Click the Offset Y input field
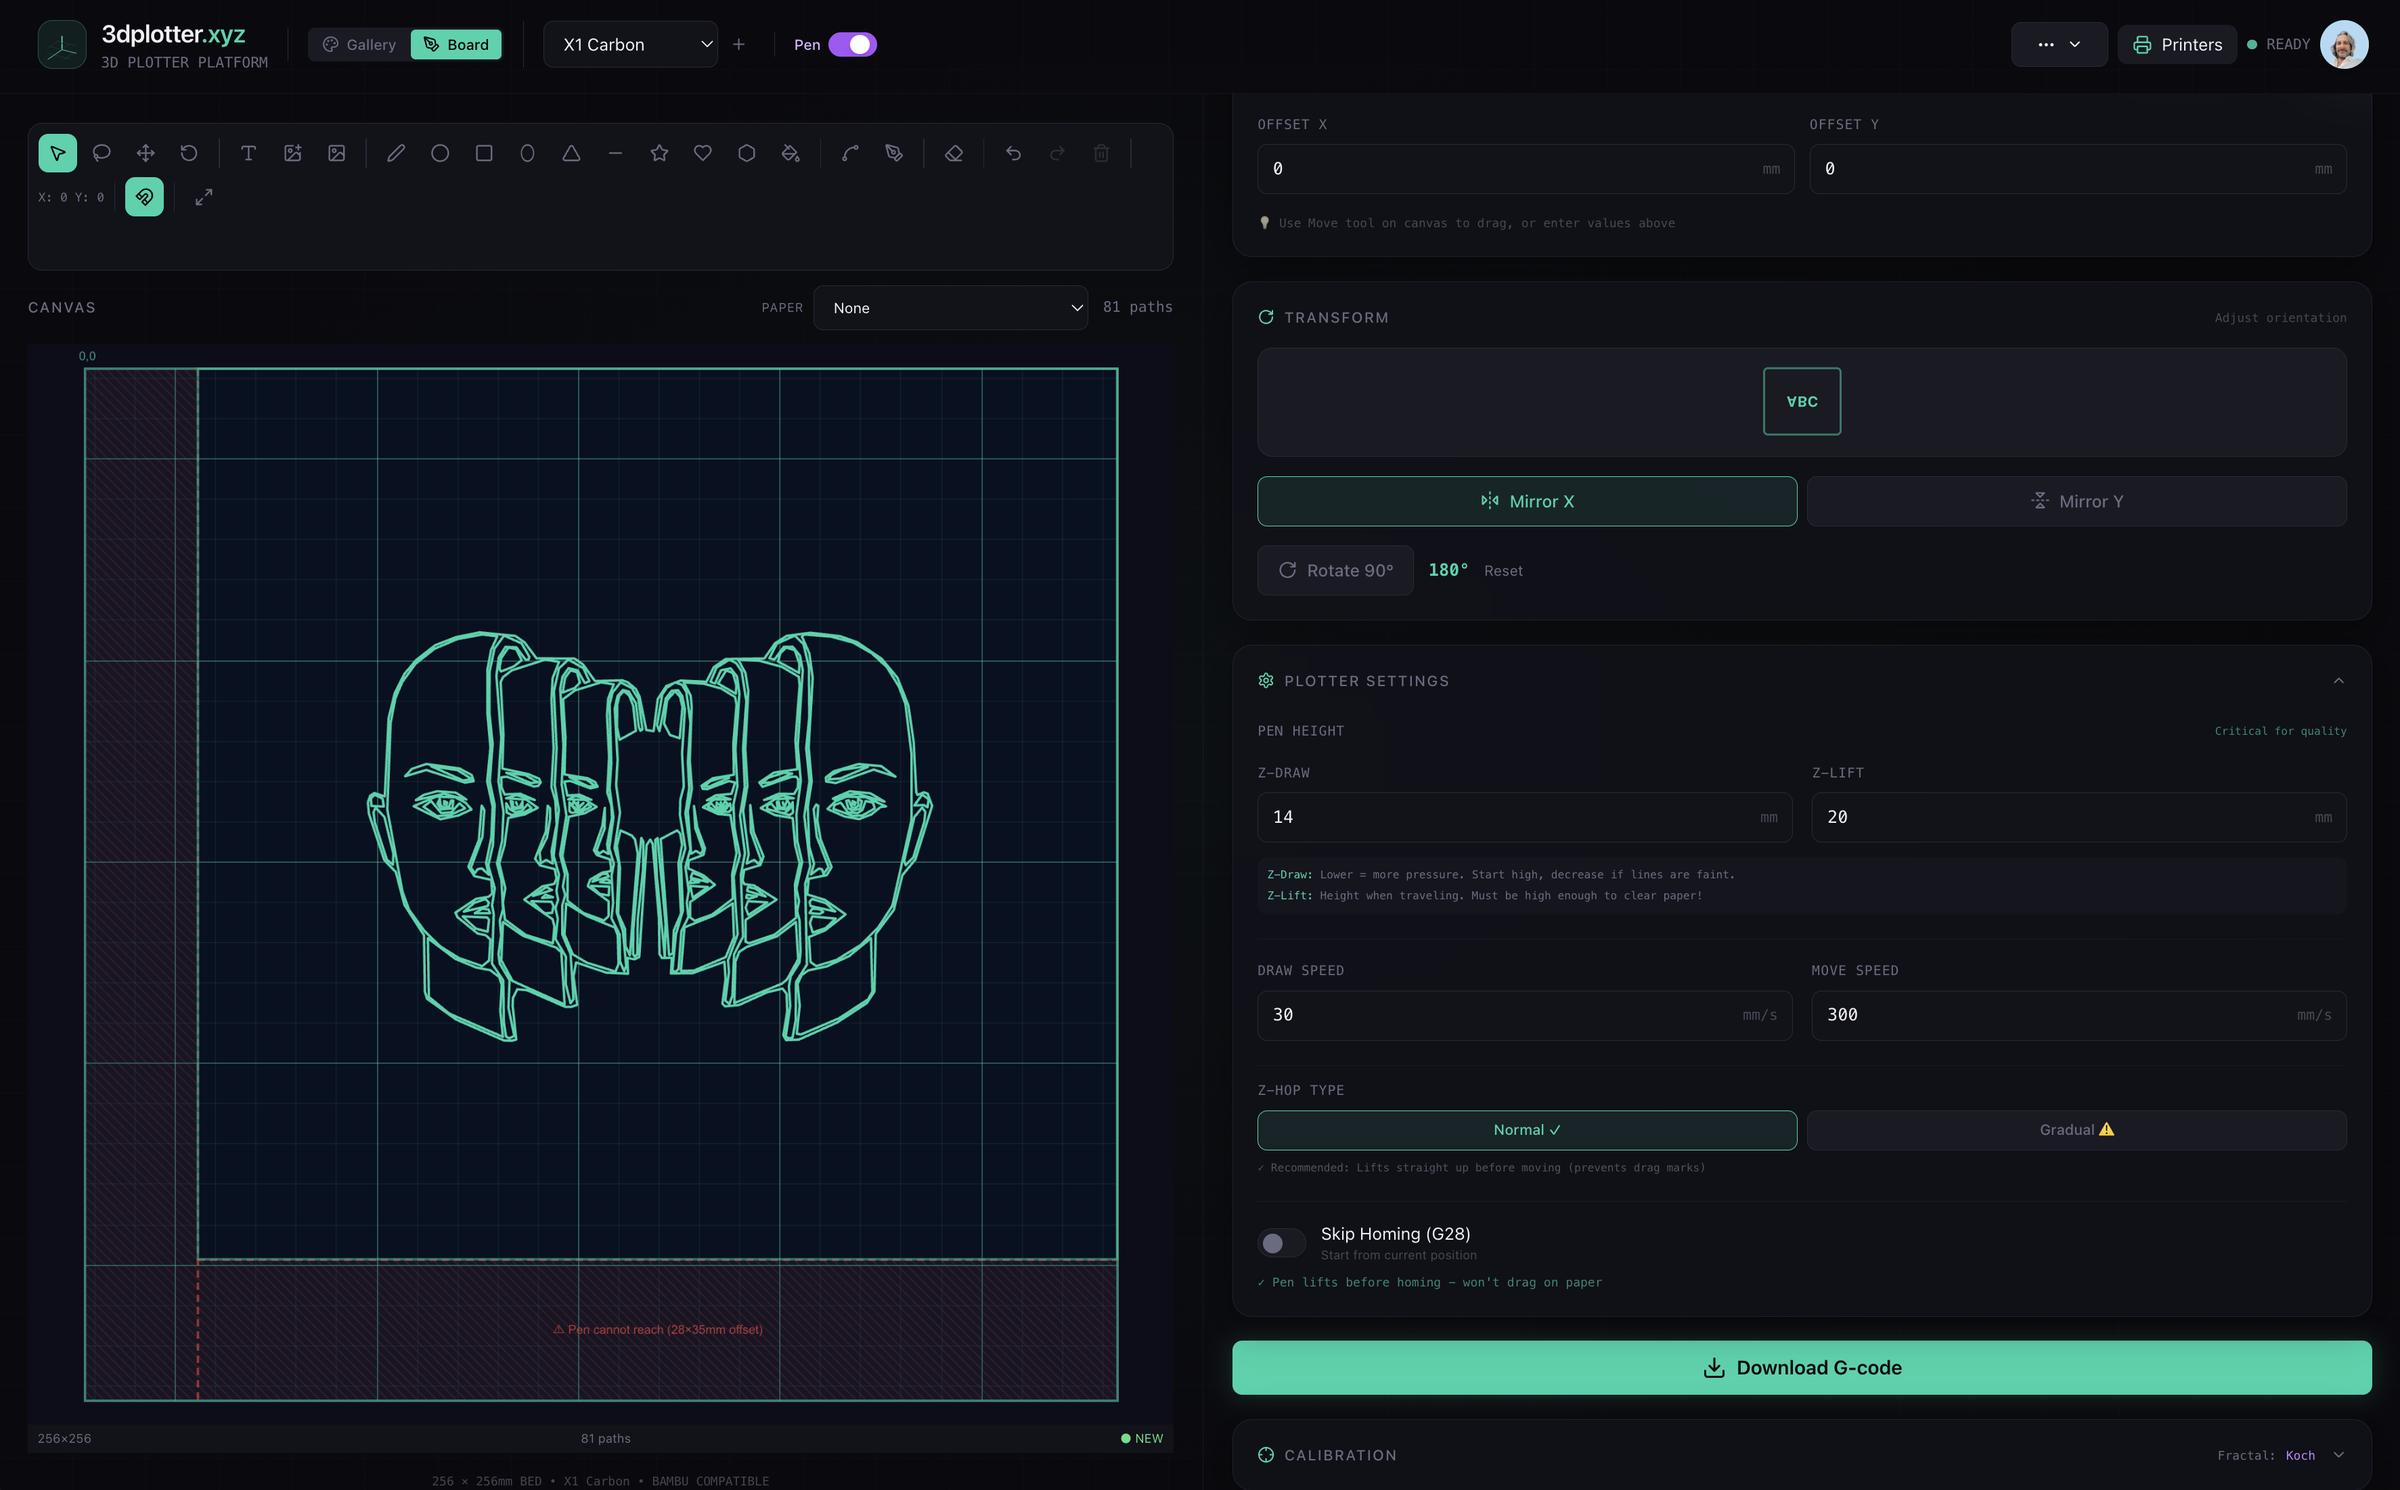This screenshot has height=1490, width=2400. (x=2077, y=169)
